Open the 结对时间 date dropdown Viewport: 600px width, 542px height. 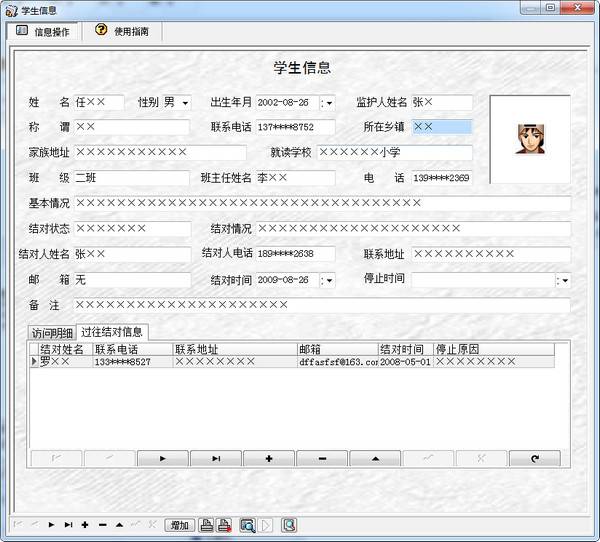pyautogui.click(x=328, y=281)
